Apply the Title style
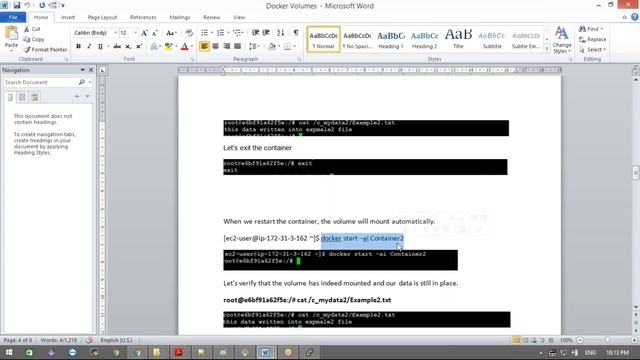Screen dimensions: 640x360 [458, 39]
